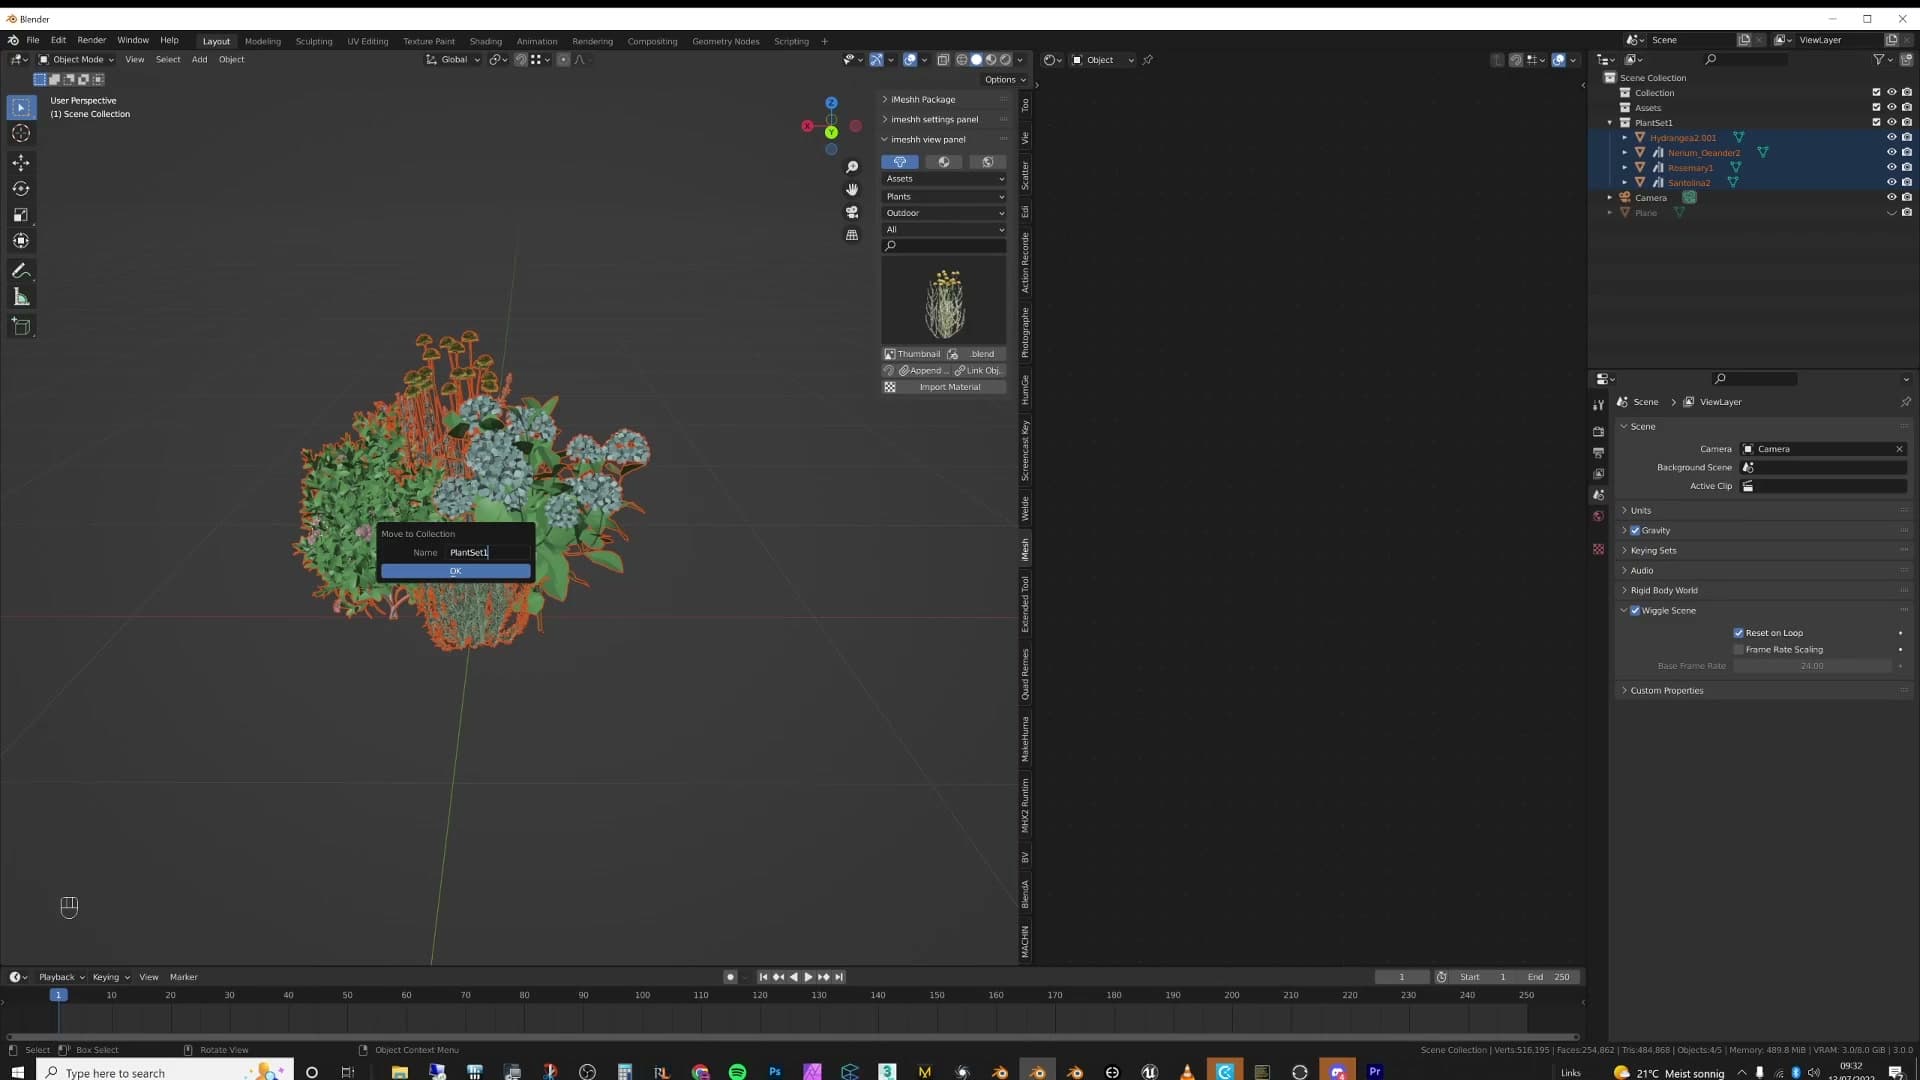Screen dimensions: 1920x1080
Task: Click the Thumbnail button
Action: [x=913, y=354]
